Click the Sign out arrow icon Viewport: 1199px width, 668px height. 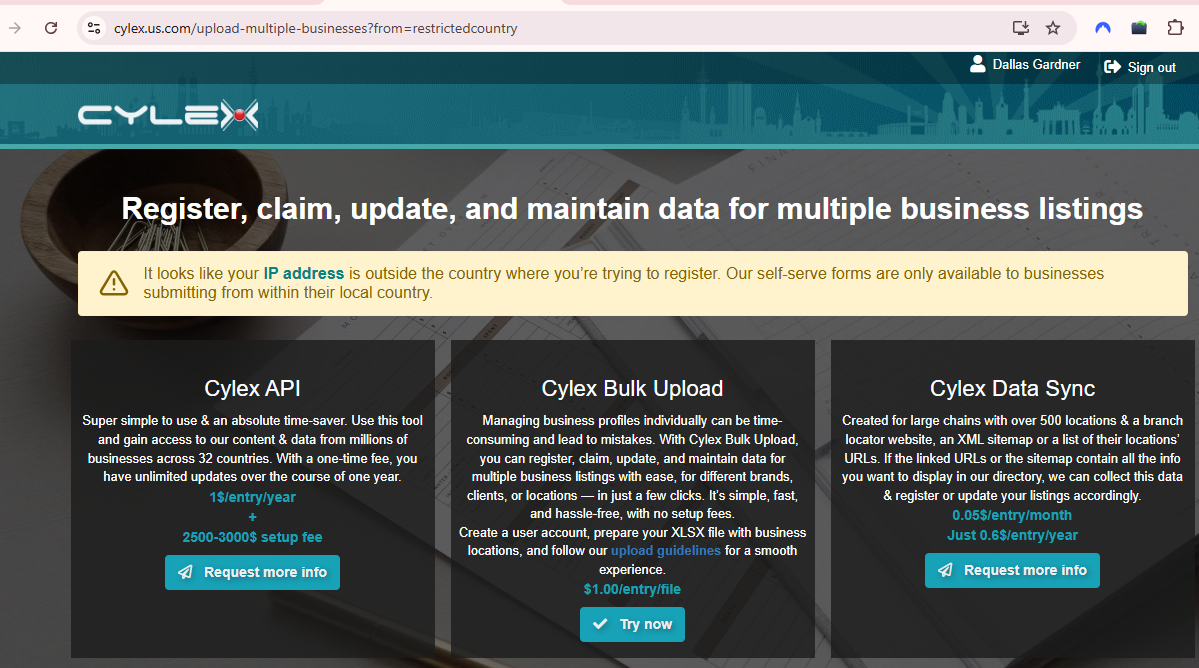[x=1112, y=67]
